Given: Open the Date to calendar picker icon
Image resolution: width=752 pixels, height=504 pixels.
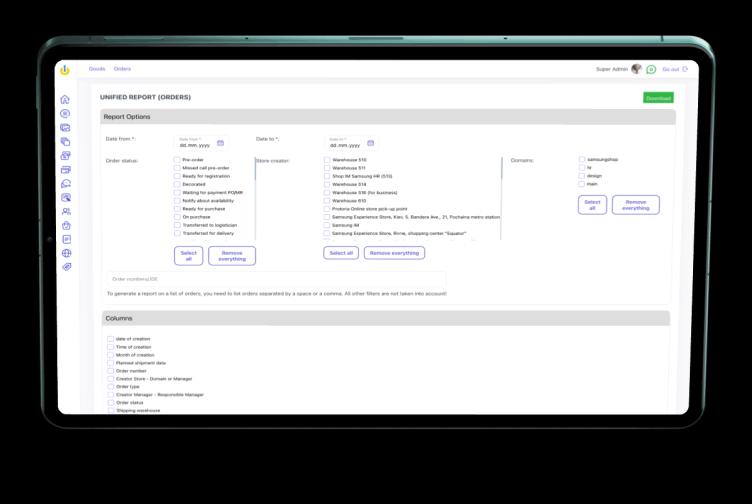Looking at the screenshot, I should pyautogui.click(x=371, y=143).
